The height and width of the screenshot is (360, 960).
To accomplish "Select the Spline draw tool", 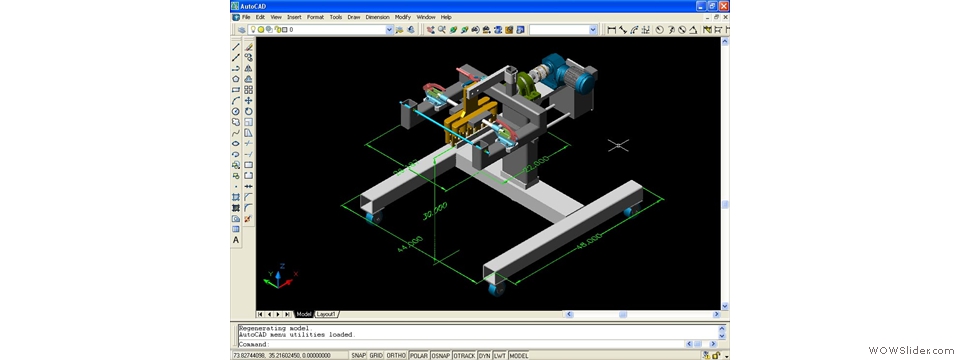I will pyautogui.click(x=236, y=133).
